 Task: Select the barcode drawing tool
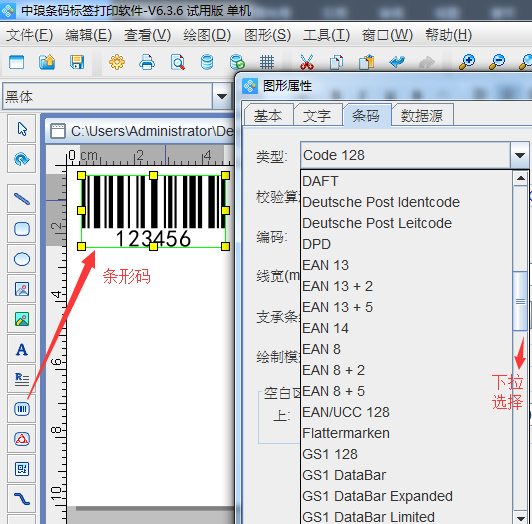pos(22,409)
